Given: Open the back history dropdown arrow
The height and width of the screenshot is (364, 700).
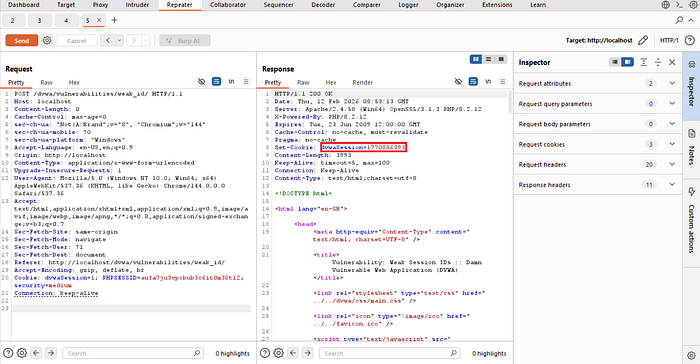Looking at the screenshot, I should pos(119,41).
